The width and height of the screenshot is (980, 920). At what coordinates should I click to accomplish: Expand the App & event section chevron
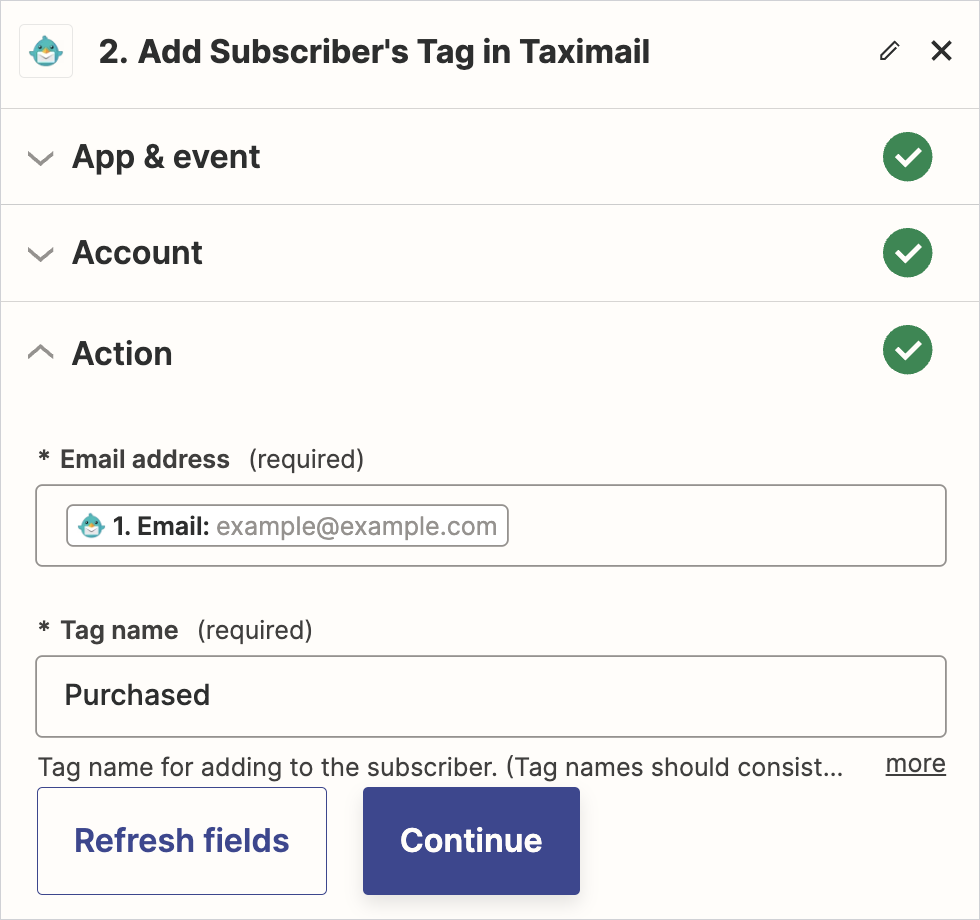tap(40, 158)
